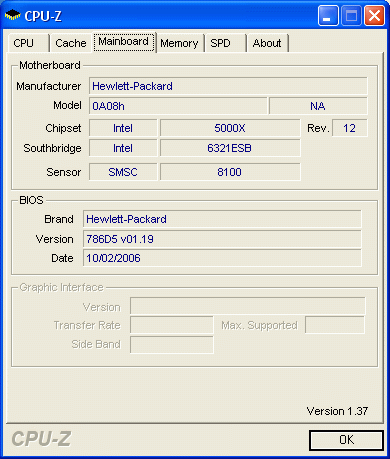Switch to the CPU tab
This screenshot has height=459, width=390.
(x=29, y=43)
